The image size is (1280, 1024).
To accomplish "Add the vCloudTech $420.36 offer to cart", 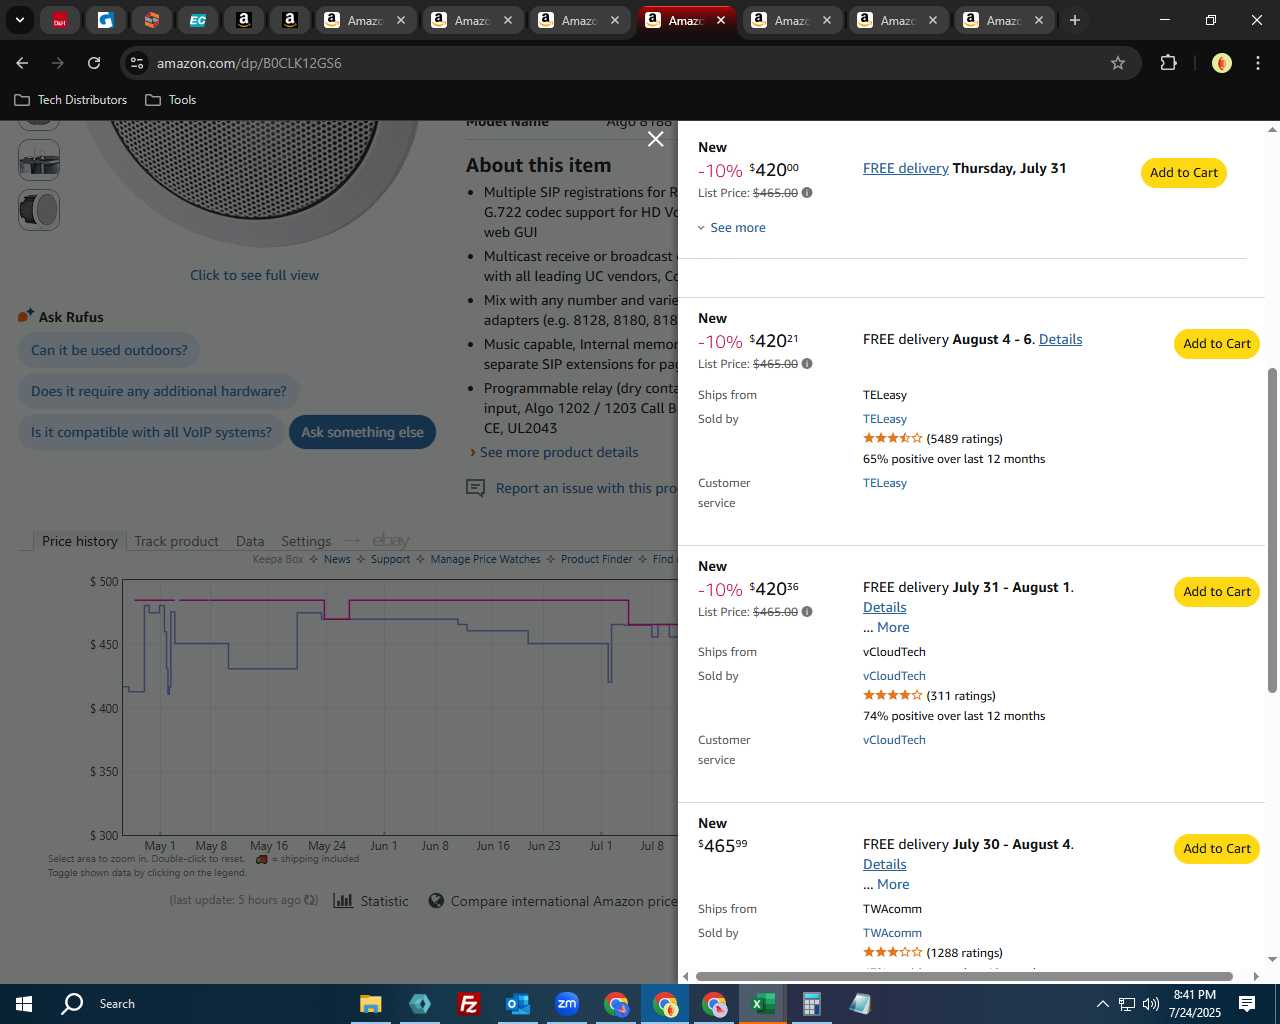I will pos(1216,592).
